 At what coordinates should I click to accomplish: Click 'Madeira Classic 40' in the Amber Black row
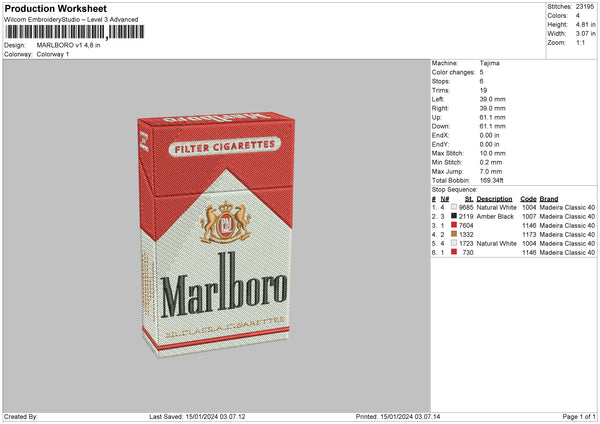[x=567, y=217]
